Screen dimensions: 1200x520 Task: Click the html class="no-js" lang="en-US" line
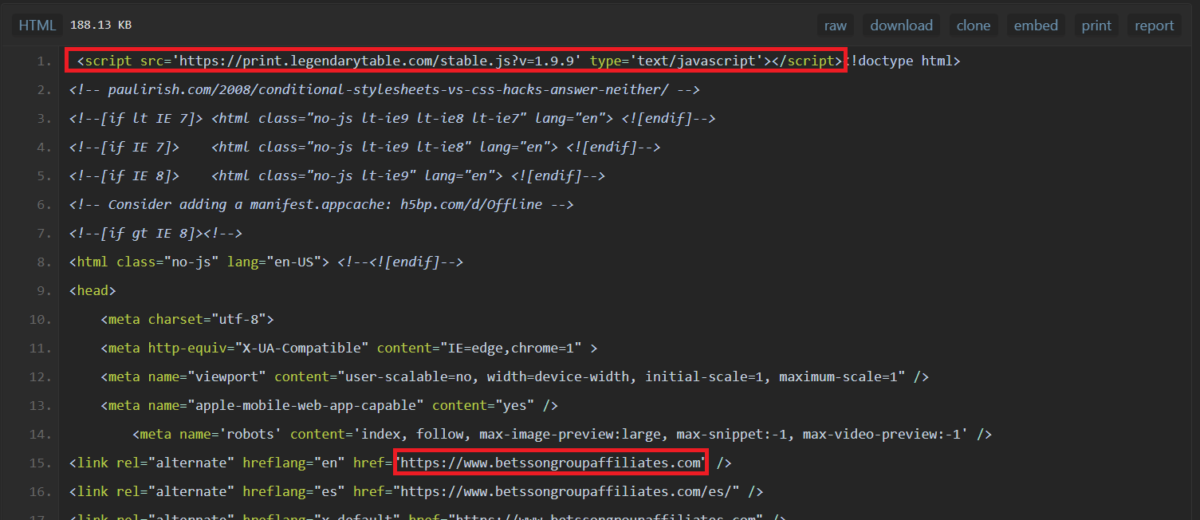click(267, 262)
